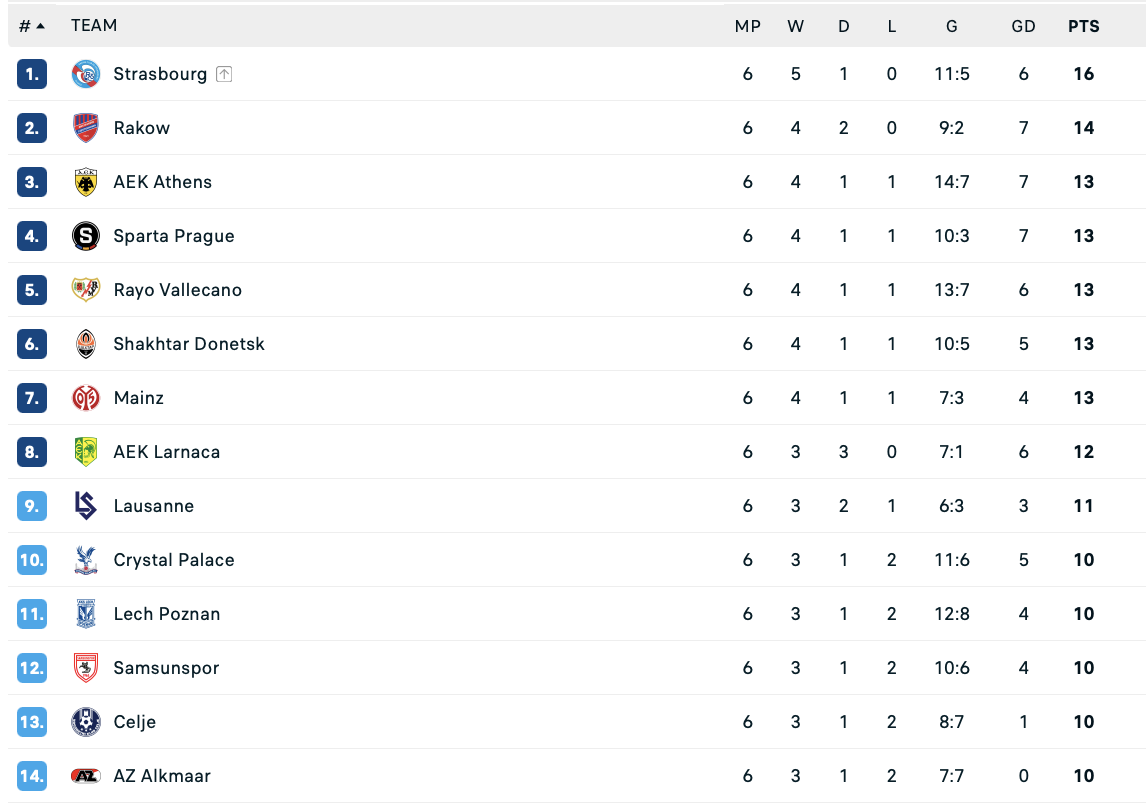This screenshot has height=808, width=1146.
Task: Click the Mainz club logo
Action: (86, 398)
